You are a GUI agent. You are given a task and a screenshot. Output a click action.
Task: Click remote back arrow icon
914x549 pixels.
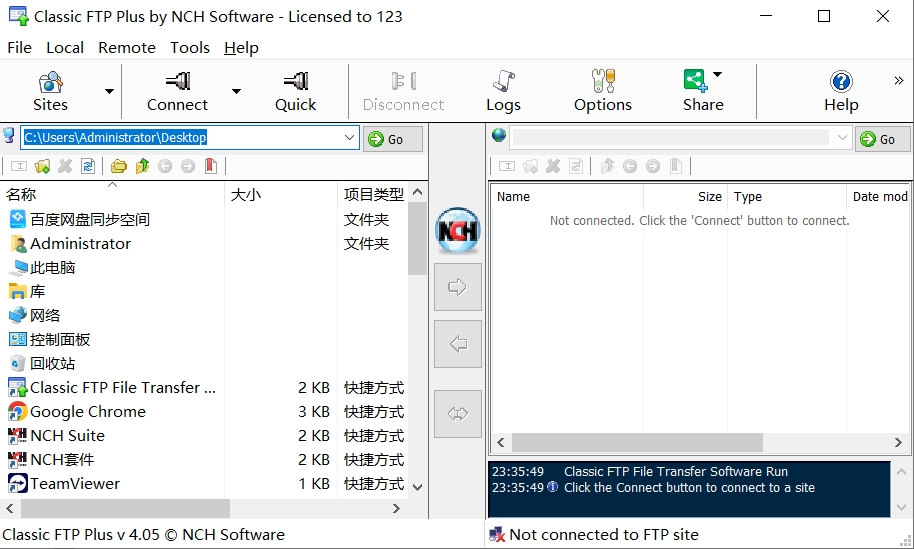click(630, 166)
